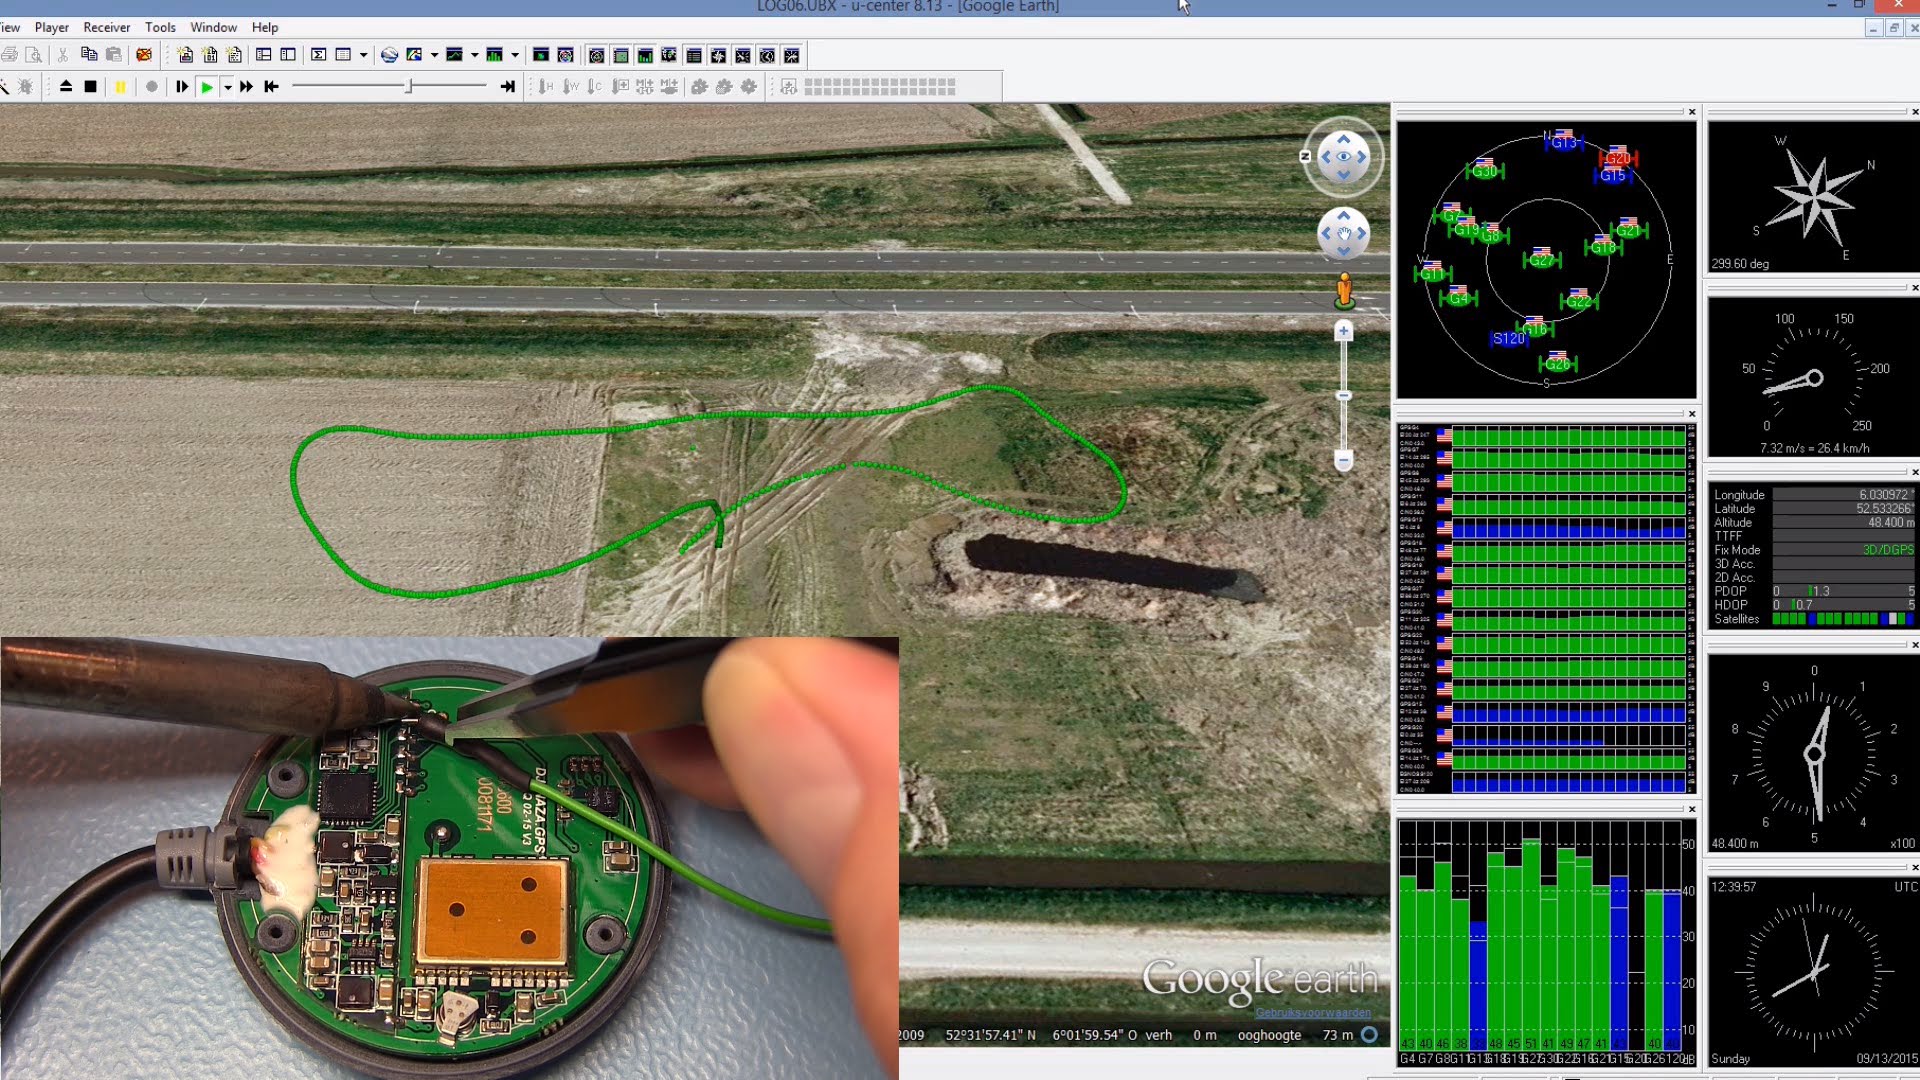This screenshot has width=1920, height=1080.
Task: Click the Cut scissors icon
Action: (x=63, y=55)
